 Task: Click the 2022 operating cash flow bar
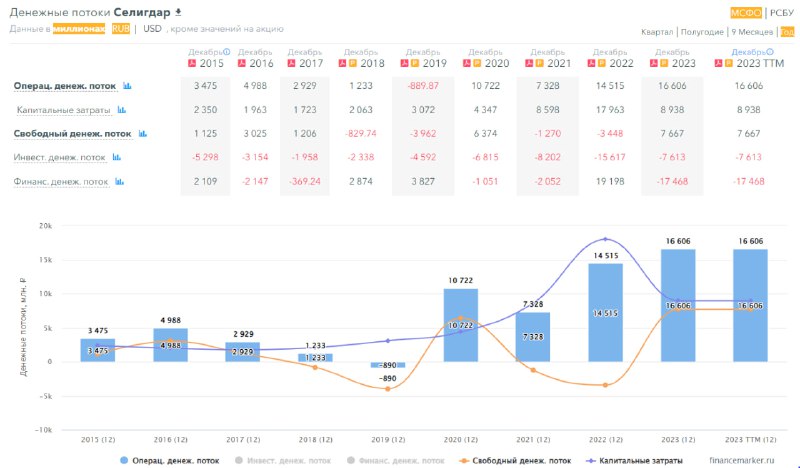[x=606, y=312]
